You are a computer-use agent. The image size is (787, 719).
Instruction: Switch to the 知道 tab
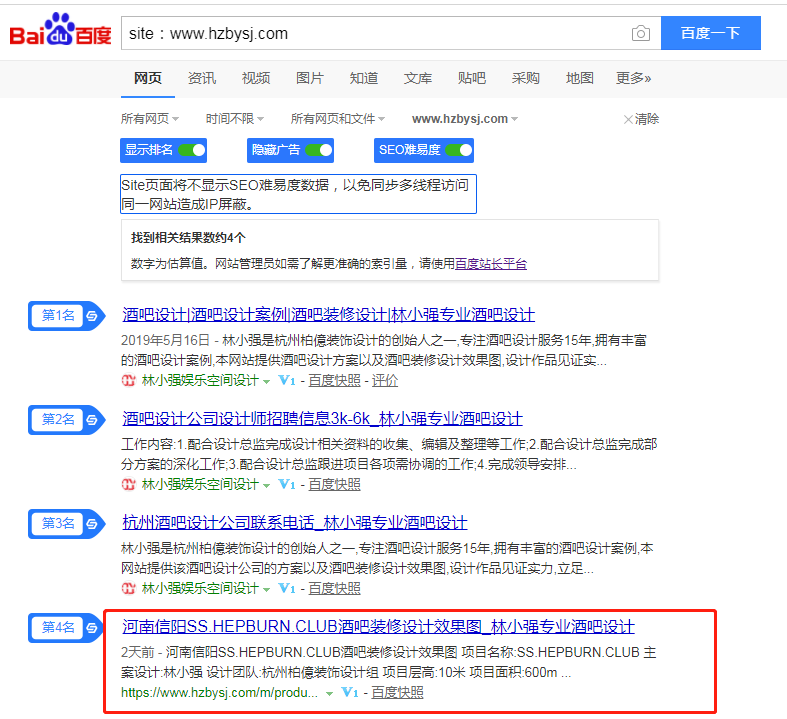click(364, 78)
